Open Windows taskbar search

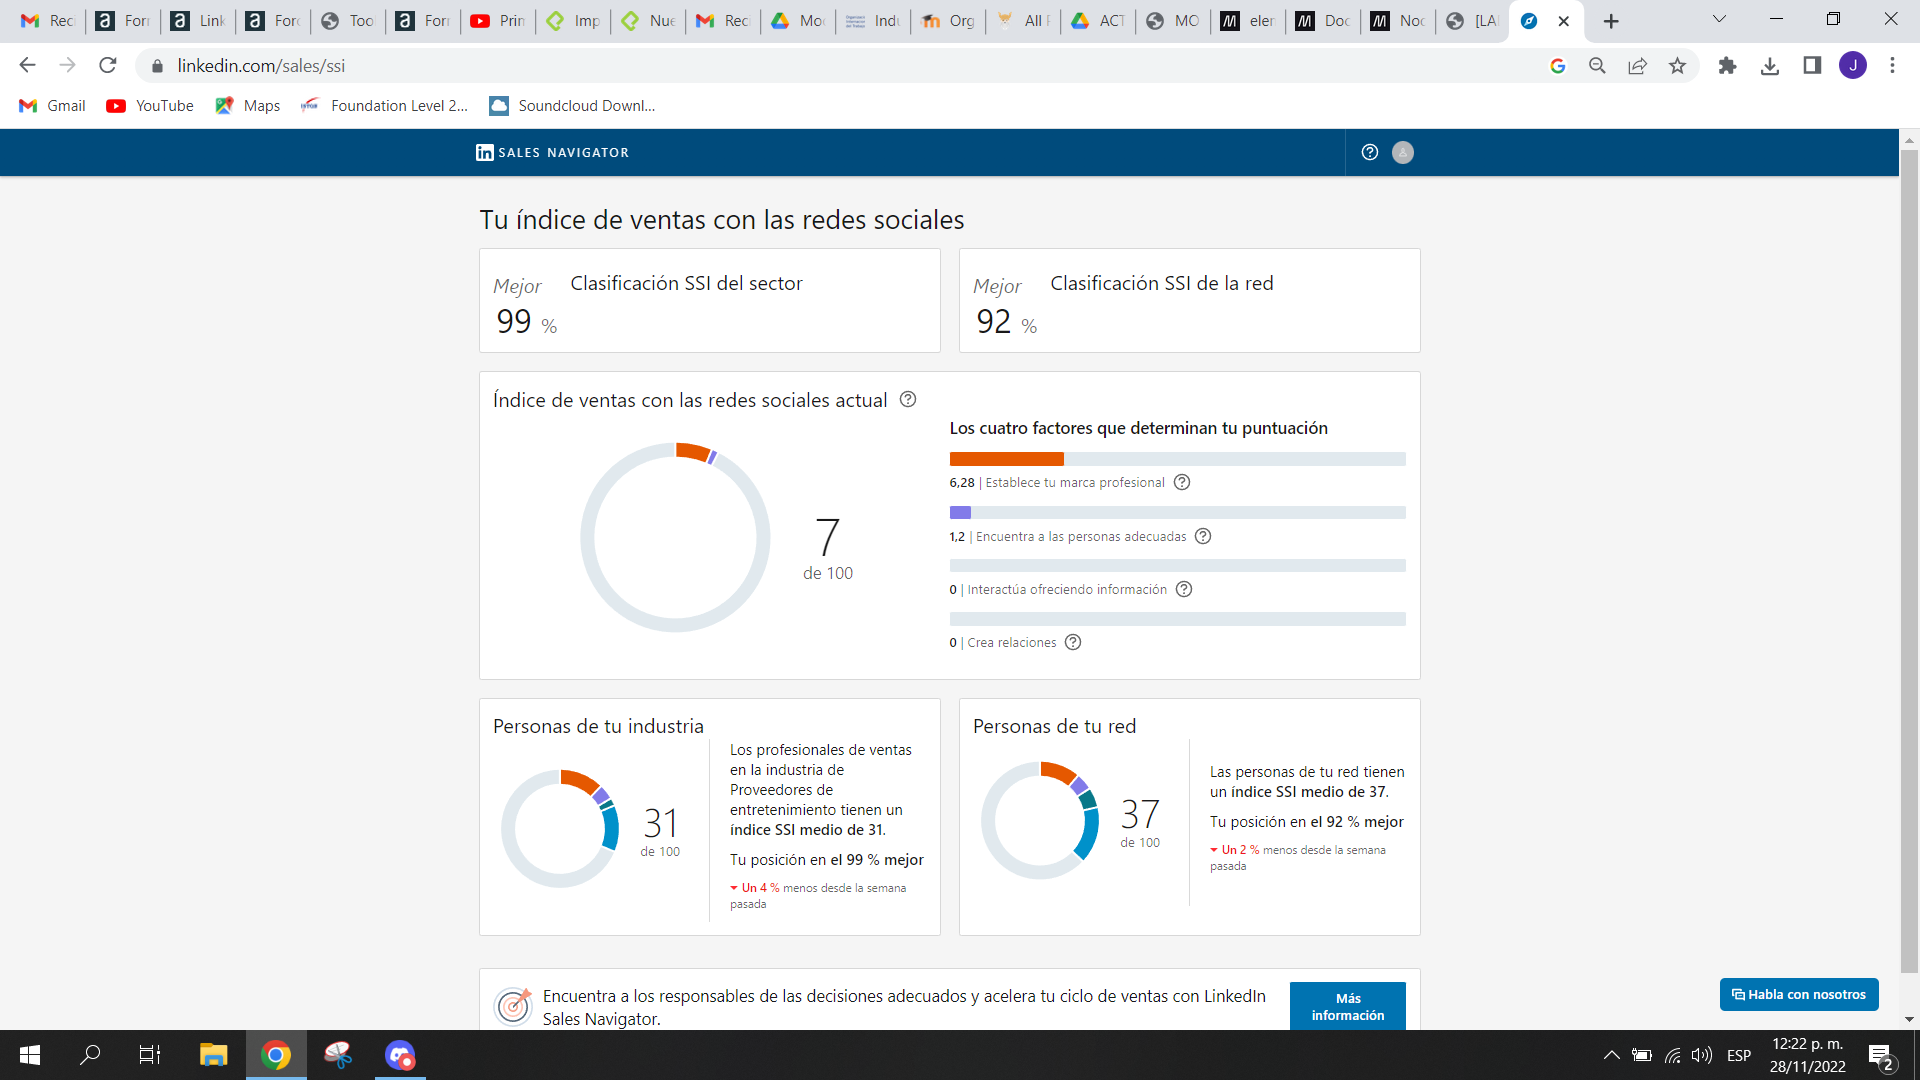[x=90, y=1055]
